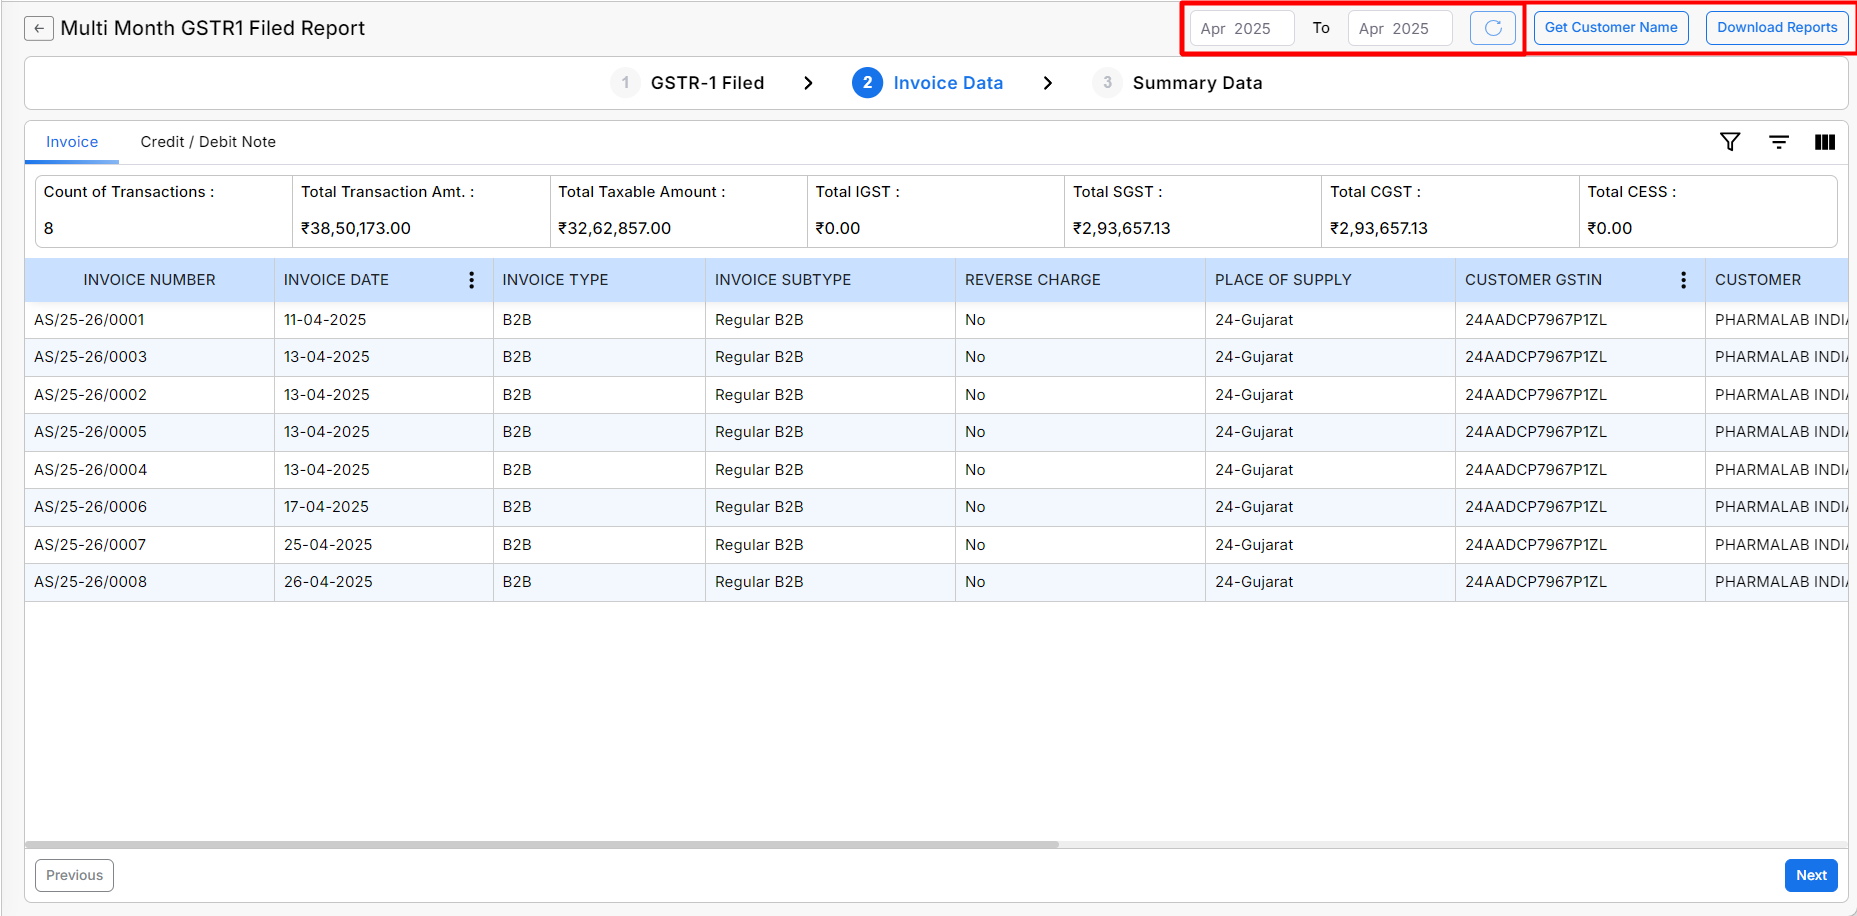Click chevron arrow after Invoice Data step
This screenshot has height=916, width=1857.
click(x=1047, y=83)
